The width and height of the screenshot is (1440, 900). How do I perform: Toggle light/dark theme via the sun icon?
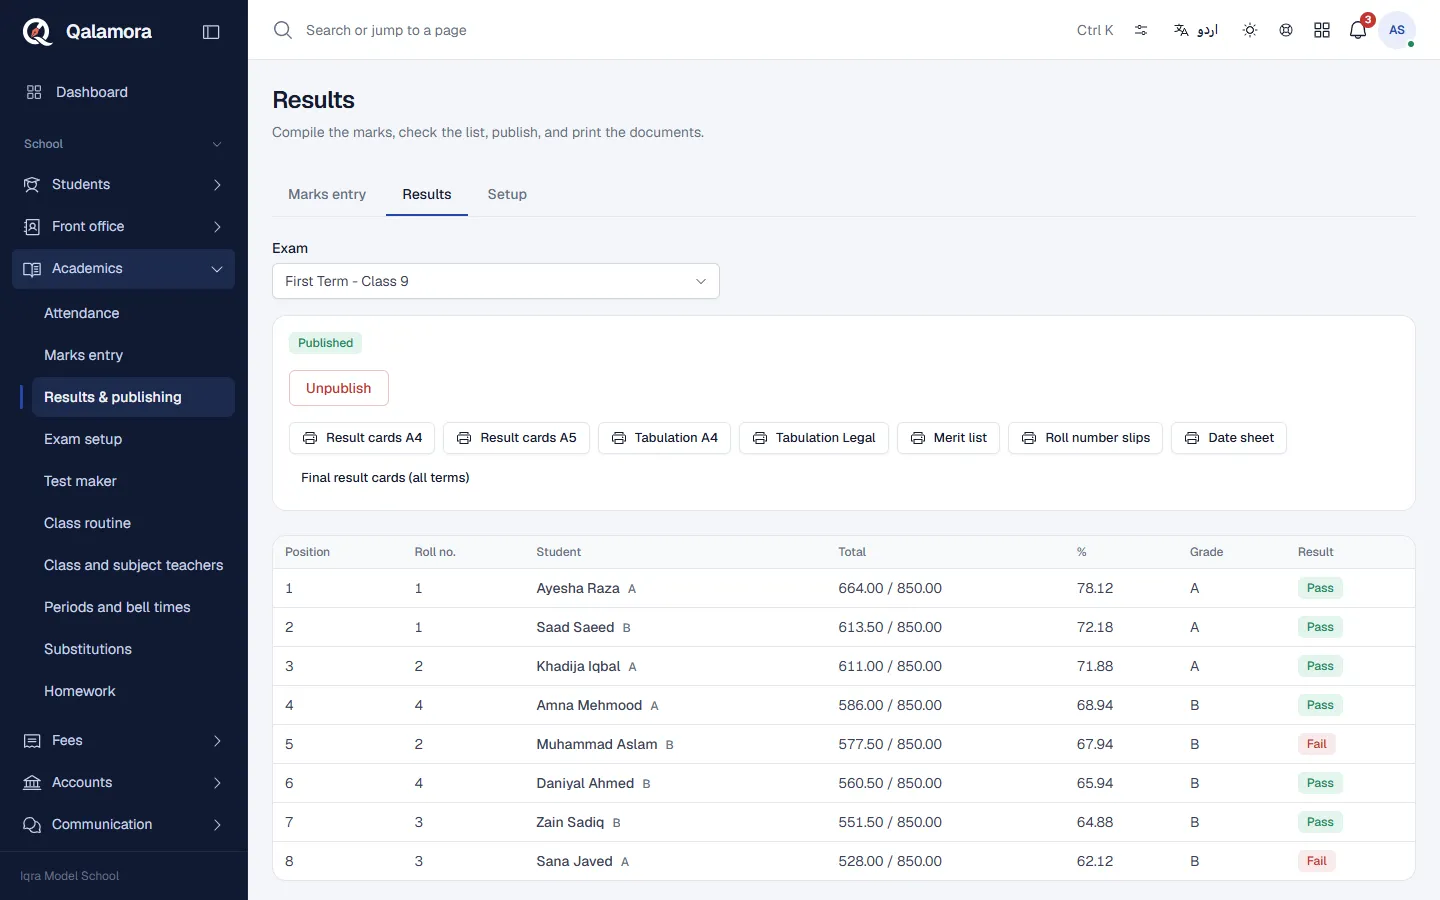[1250, 30]
